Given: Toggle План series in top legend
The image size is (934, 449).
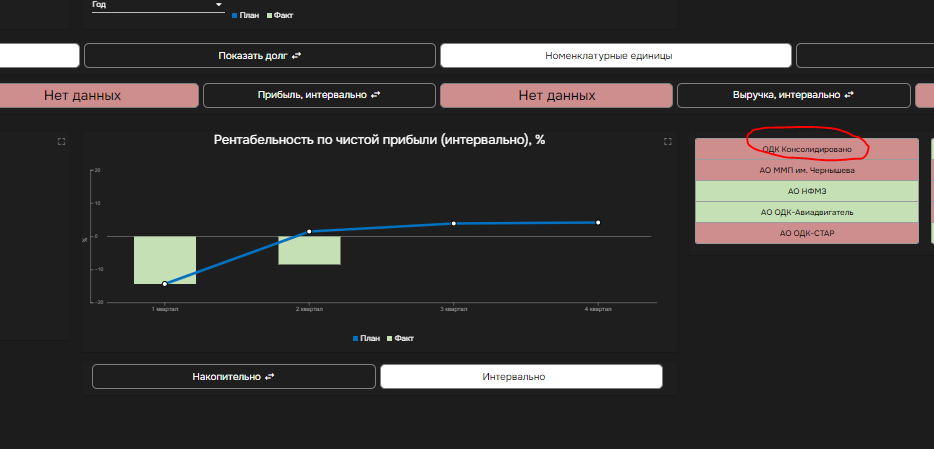Looking at the screenshot, I should pos(246,16).
